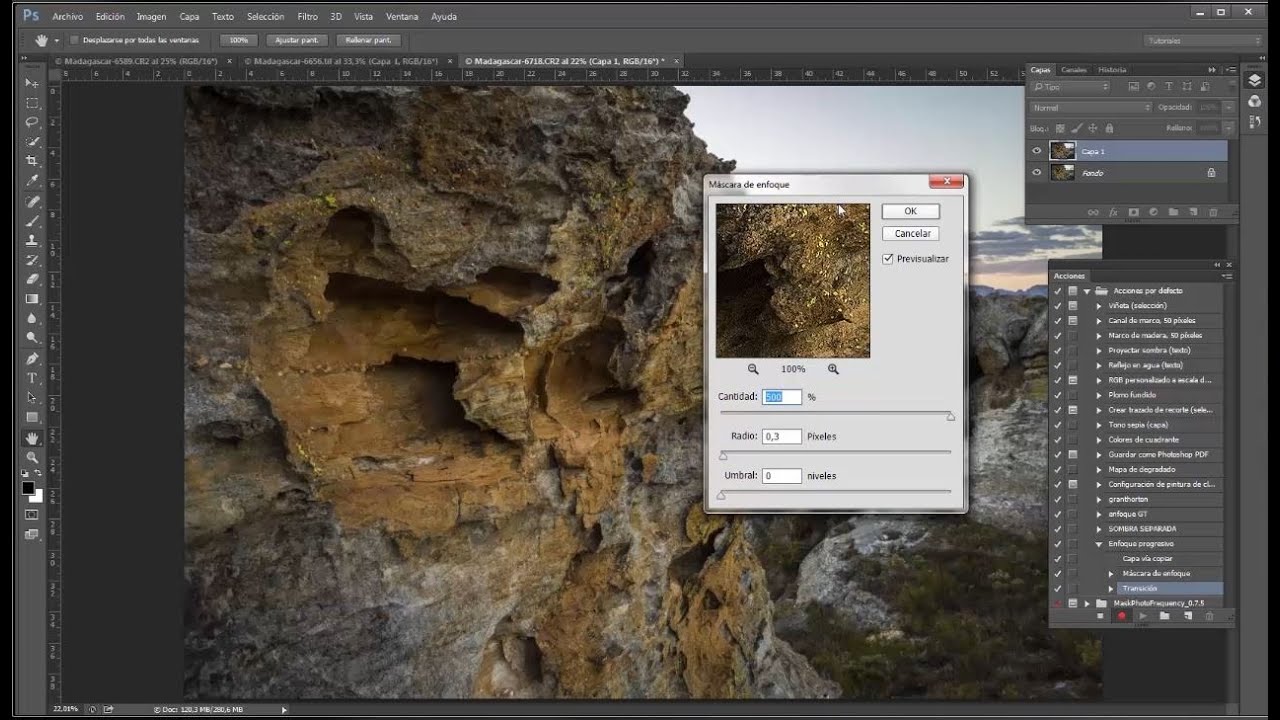Click the Ajustar pant. button
The height and width of the screenshot is (720, 1280).
[297, 40]
